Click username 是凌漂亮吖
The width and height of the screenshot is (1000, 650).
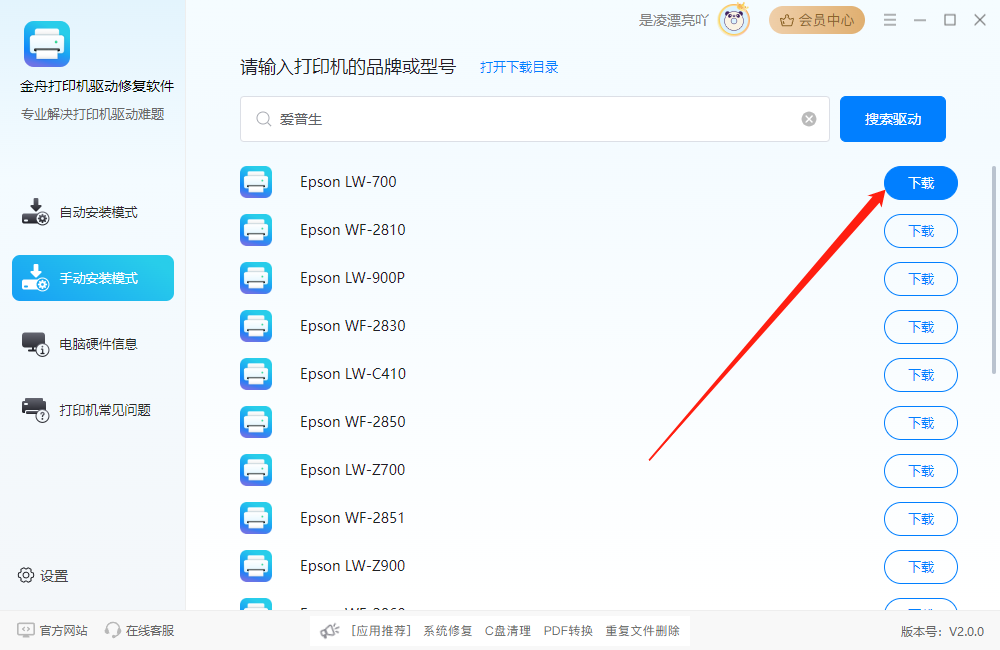point(673,20)
